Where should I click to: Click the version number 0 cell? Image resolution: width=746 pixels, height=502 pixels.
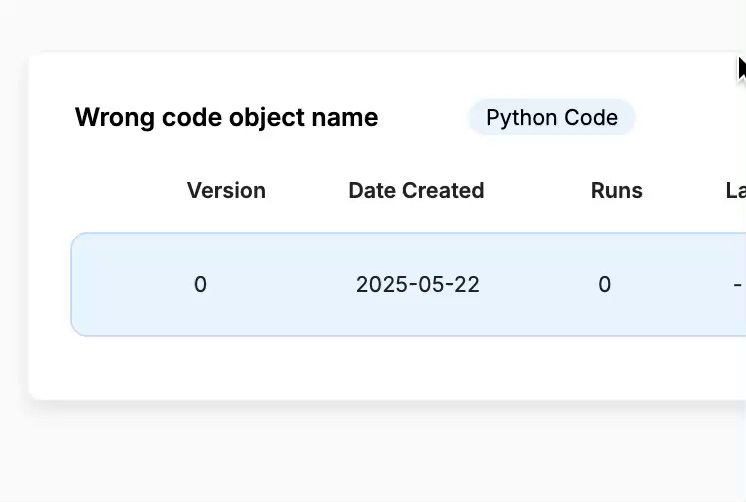(x=200, y=285)
